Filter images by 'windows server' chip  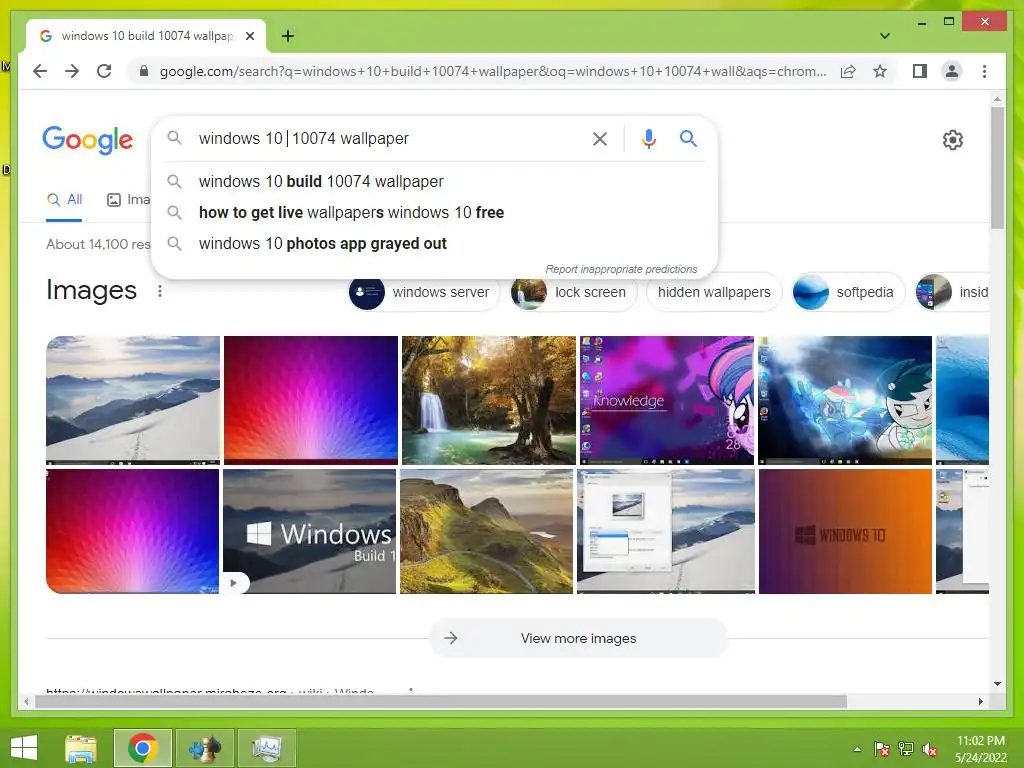423,293
